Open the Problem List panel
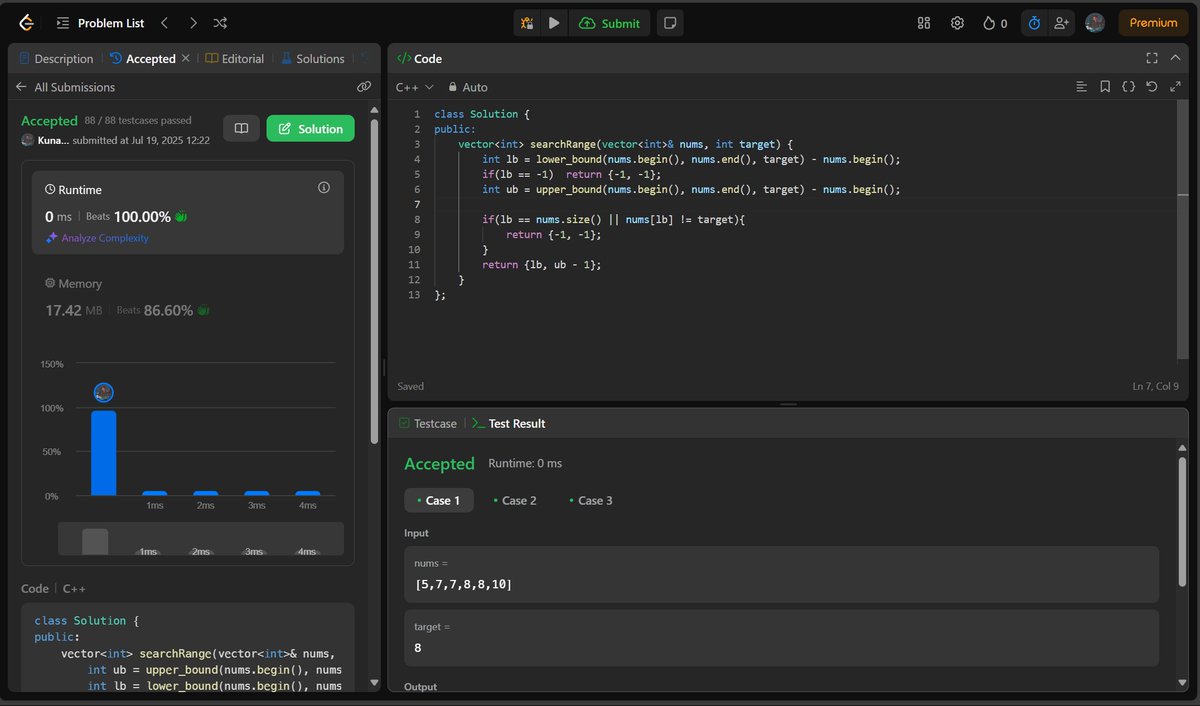 click(x=101, y=22)
